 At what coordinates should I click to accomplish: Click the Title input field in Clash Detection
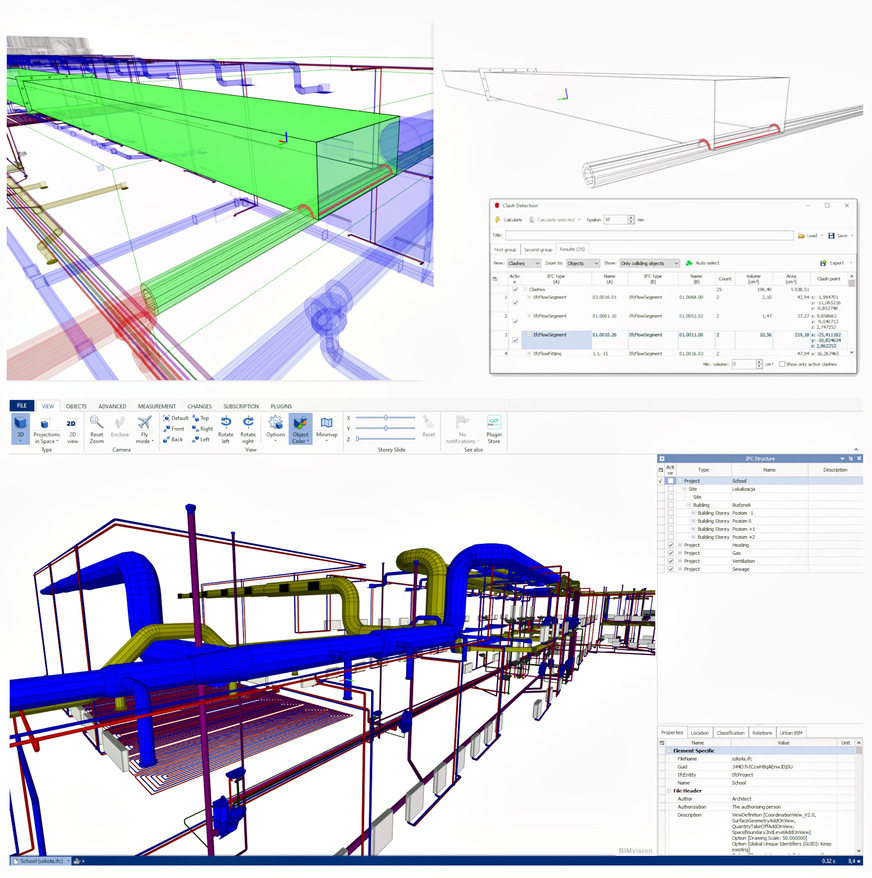coord(650,235)
